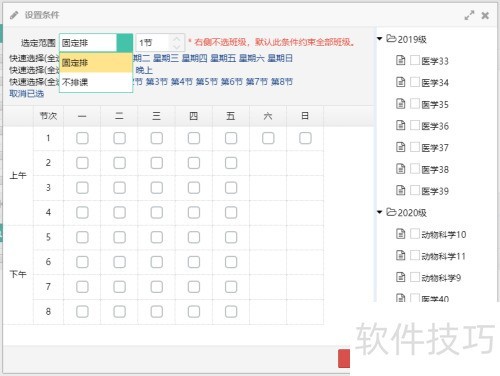Click the document icon beside 动物科学9
The width and height of the screenshot is (500, 376).
coord(400,277)
